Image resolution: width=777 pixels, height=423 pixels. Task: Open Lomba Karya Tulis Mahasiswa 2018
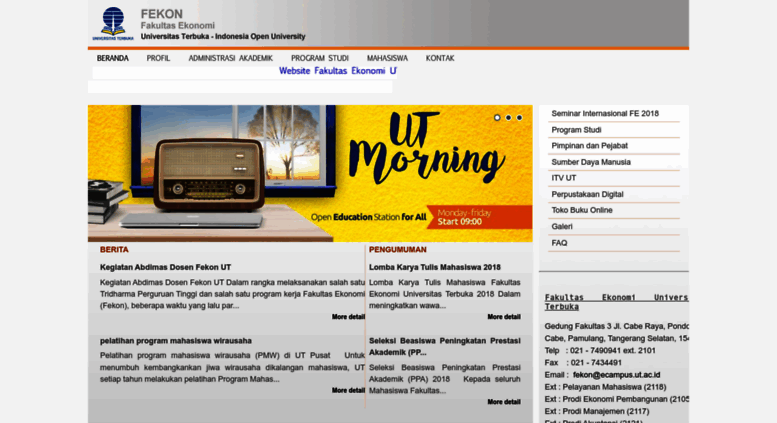pos(435,267)
